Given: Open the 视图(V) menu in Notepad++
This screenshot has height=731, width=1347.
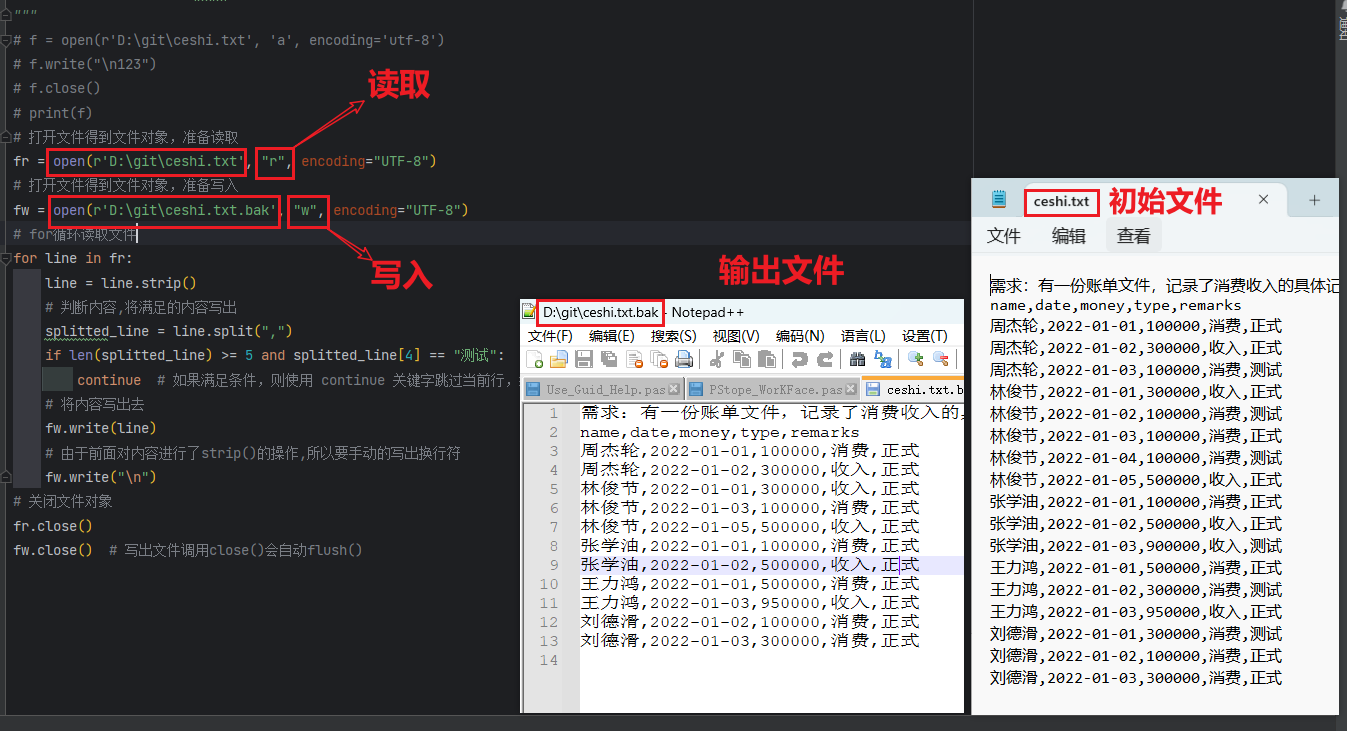Looking at the screenshot, I should (736, 336).
